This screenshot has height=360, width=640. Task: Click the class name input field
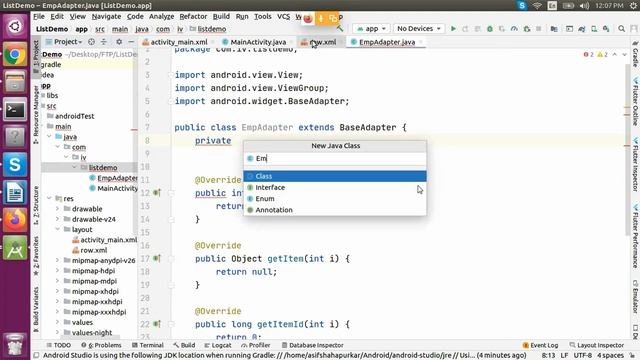(x=335, y=158)
